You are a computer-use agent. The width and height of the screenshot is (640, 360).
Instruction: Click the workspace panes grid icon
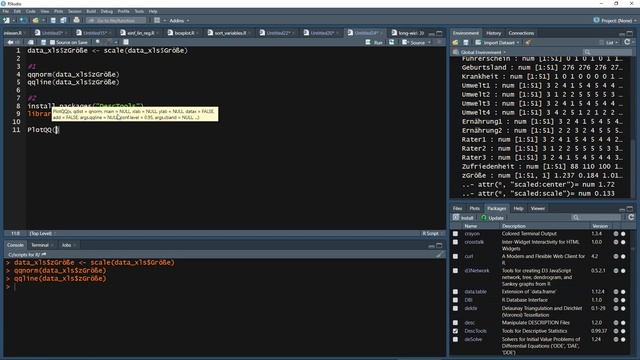157,20
